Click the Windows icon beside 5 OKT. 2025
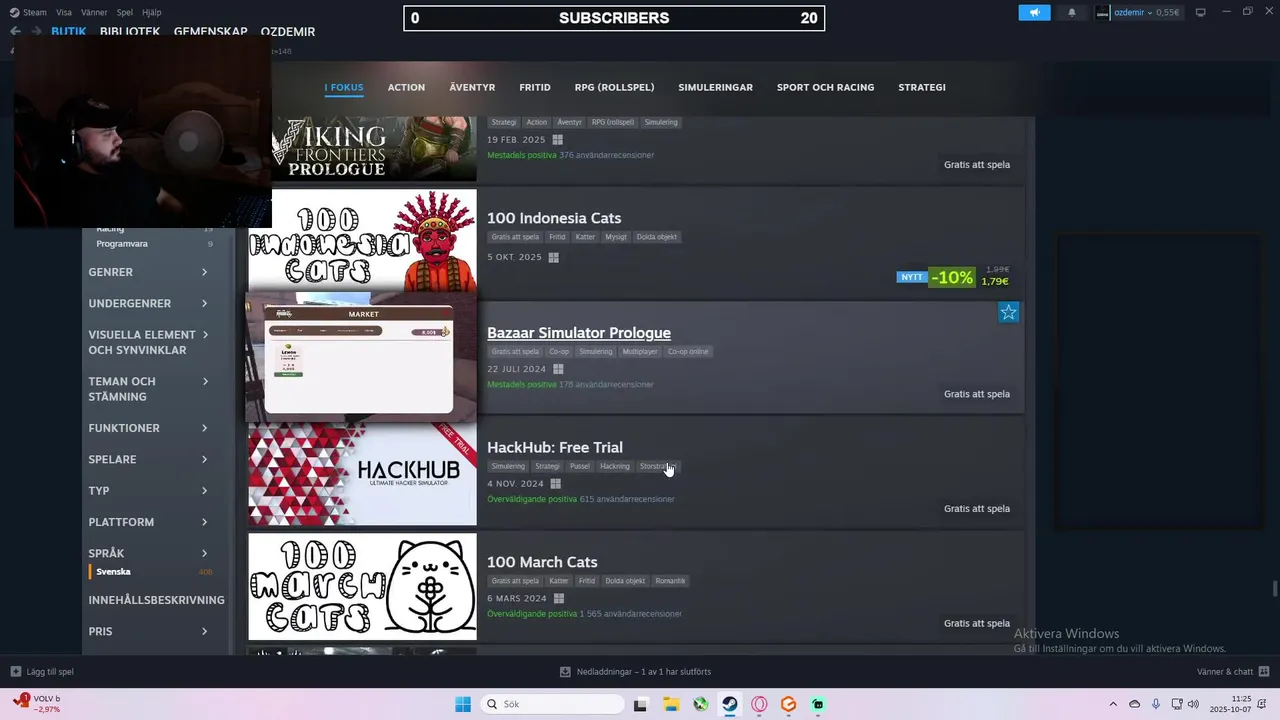 click(x=553, y=257)
